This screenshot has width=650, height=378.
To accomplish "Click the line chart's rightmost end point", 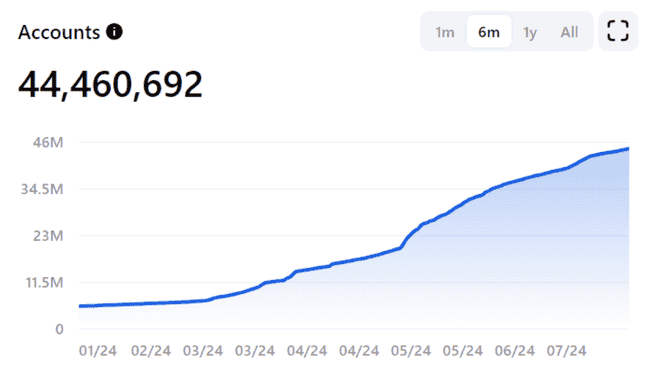I will click(628, 149).
